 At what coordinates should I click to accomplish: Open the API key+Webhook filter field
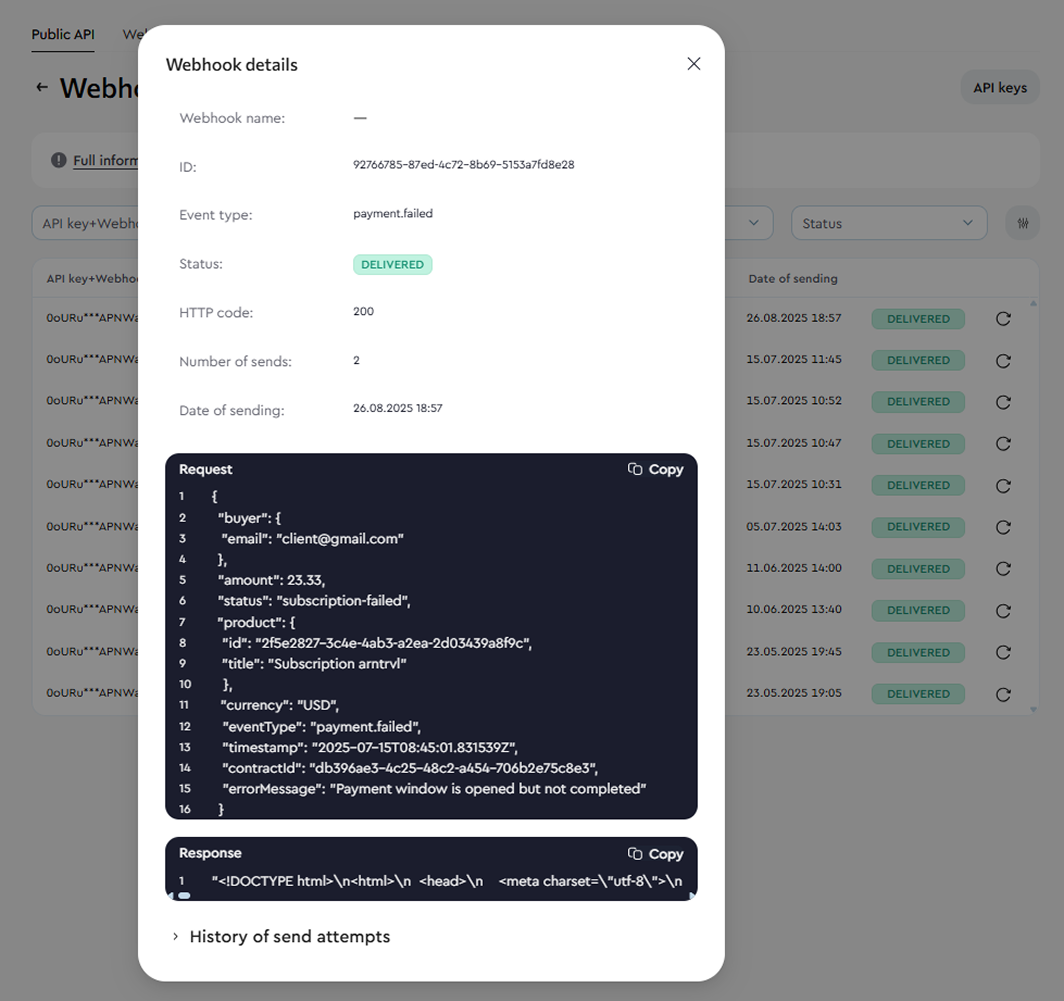tap(85, 223)
